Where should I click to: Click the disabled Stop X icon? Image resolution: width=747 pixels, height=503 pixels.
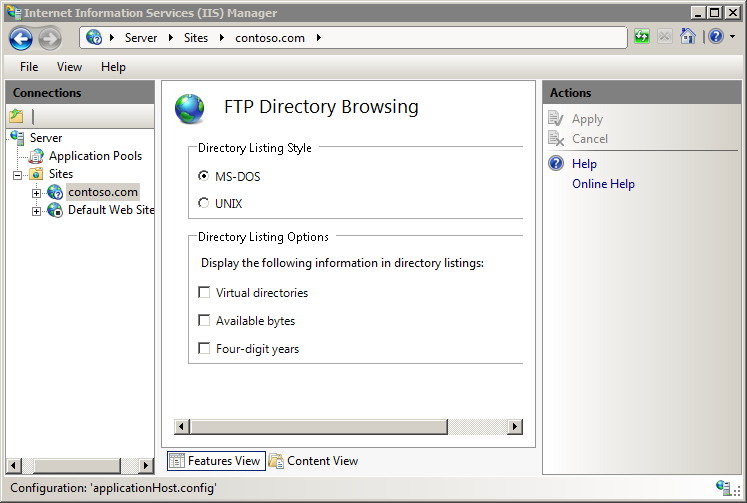click(665, 36)
